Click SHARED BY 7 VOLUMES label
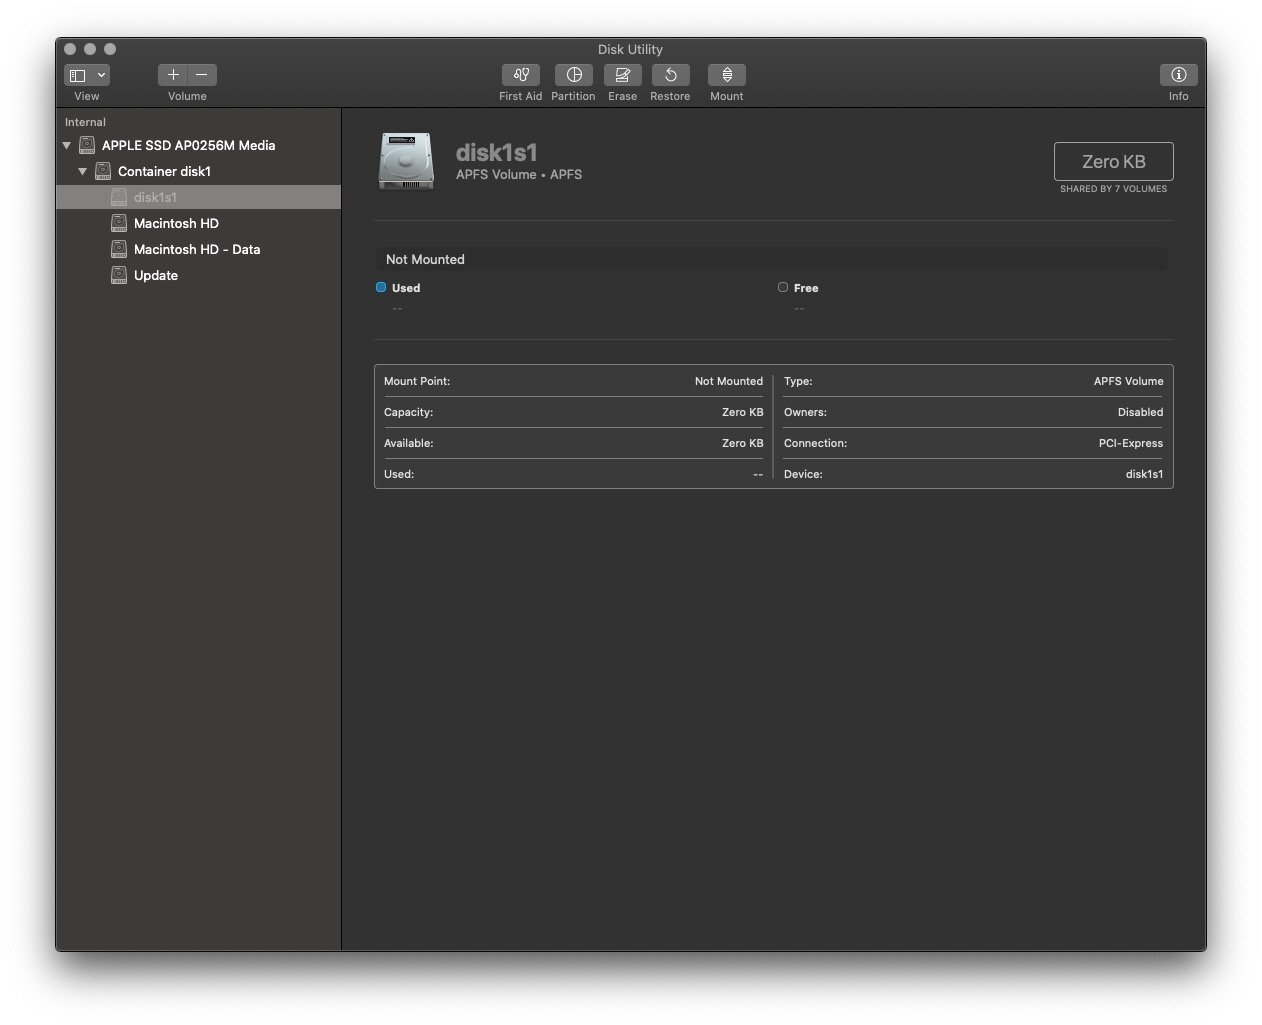This screenshot has width=1262, height=1025. [x=1113, y=189]
